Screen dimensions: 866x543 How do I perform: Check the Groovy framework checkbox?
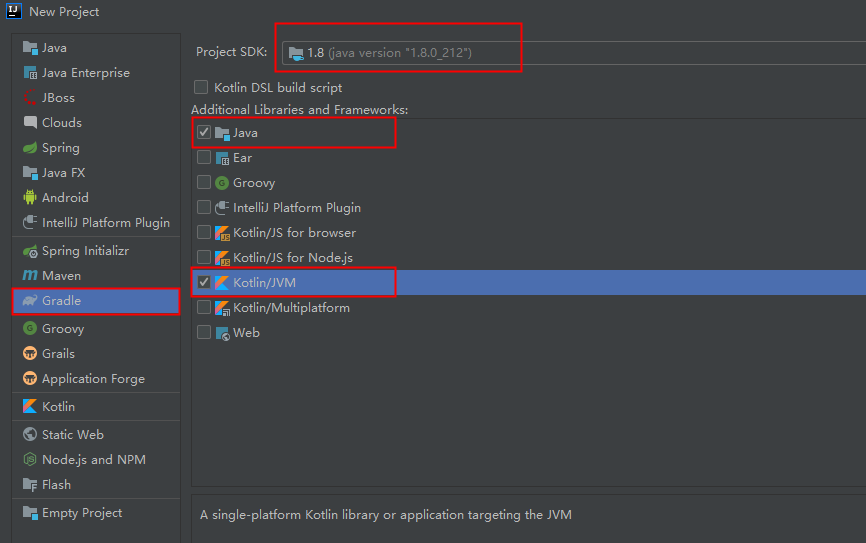[204, 182]
